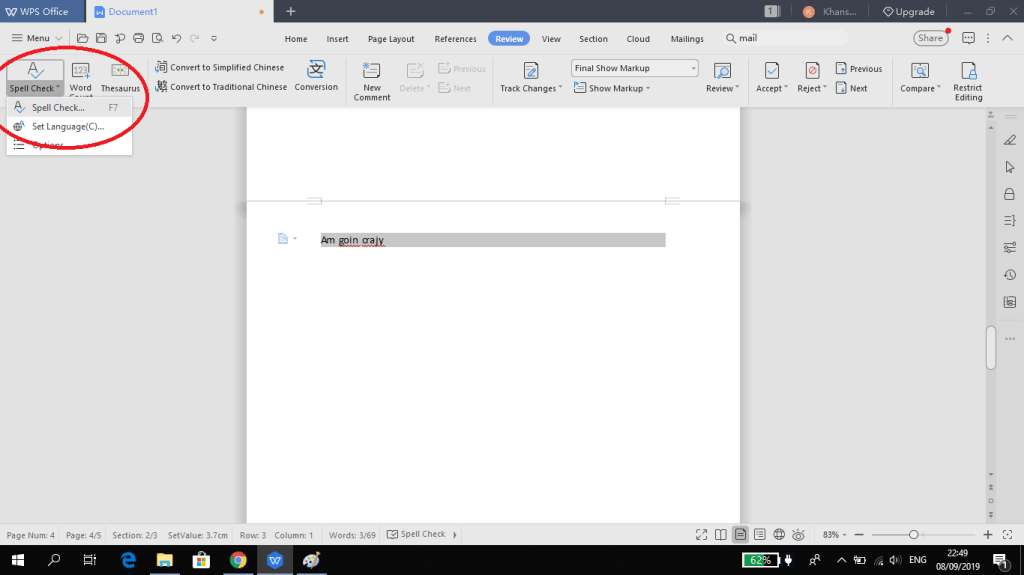Adjust the zoom slider handle
The image size is (1024, 575).
913,534
